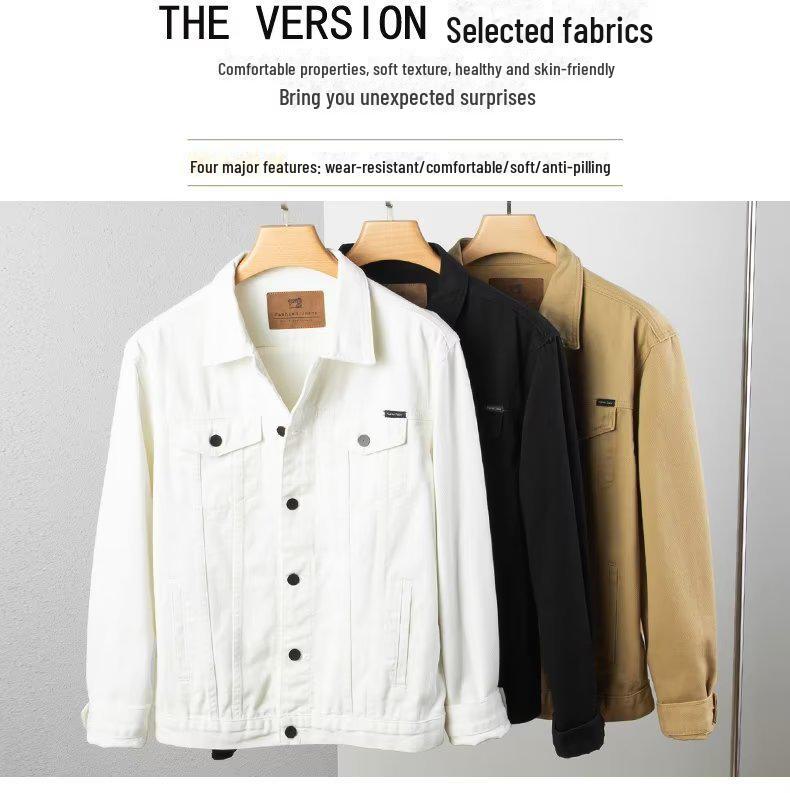Click the second front placket button on white jacket

(292, 504)
